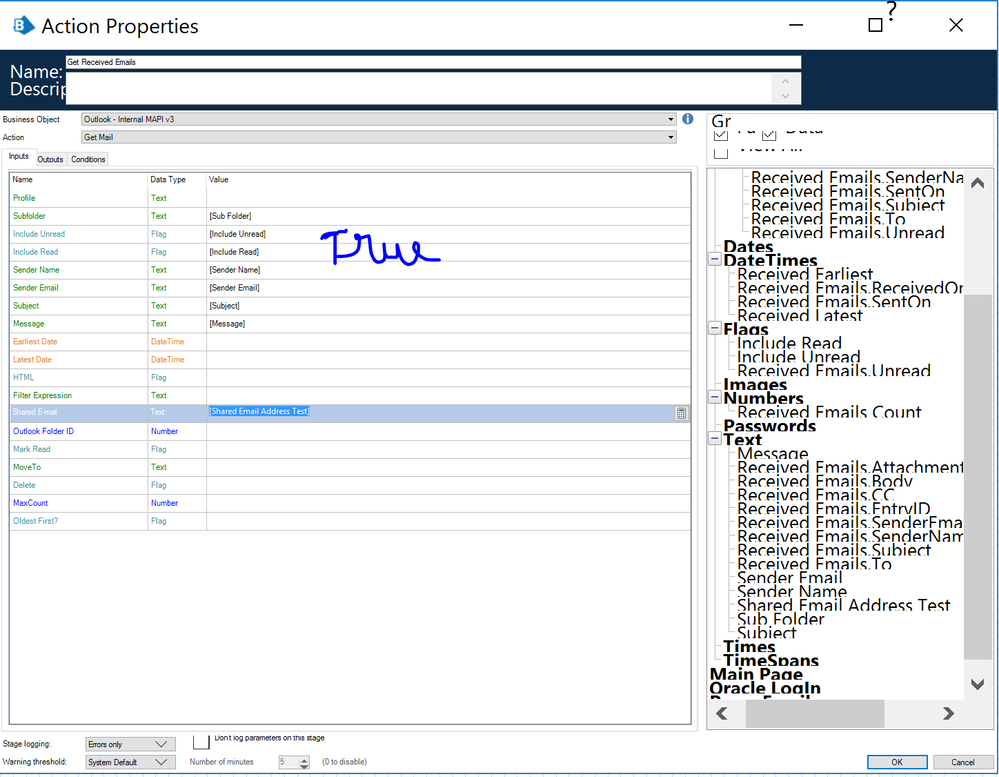Screen dimensions: 999x777
Task: Click the Blue Prism logo in title bar
Action: pos(23,25)
